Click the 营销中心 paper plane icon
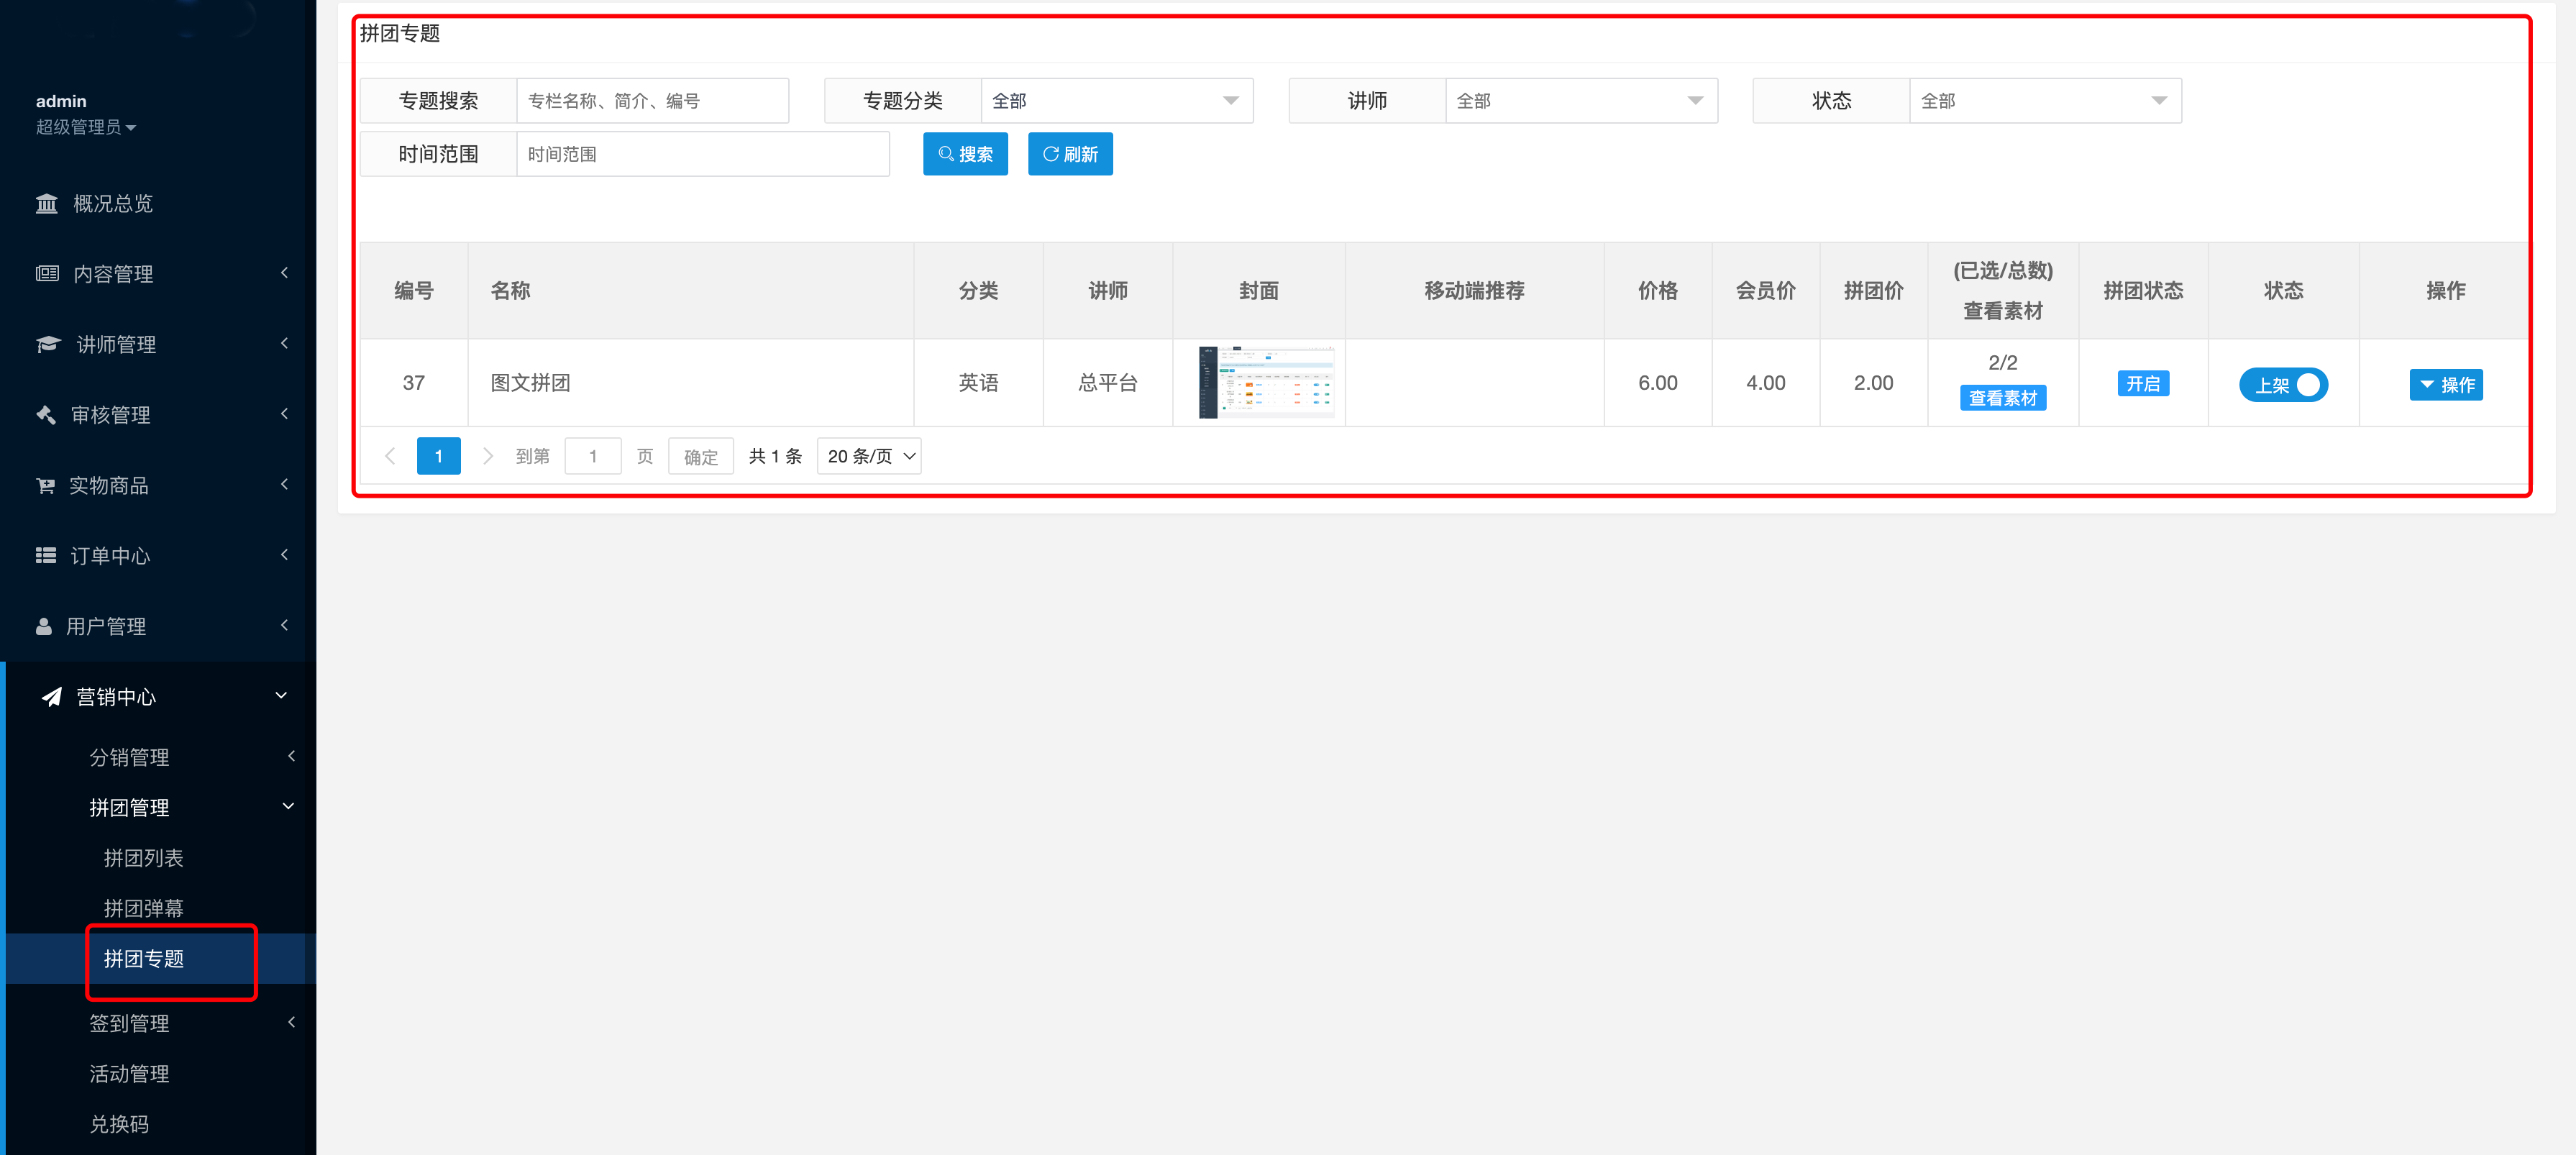 point(51,697)
